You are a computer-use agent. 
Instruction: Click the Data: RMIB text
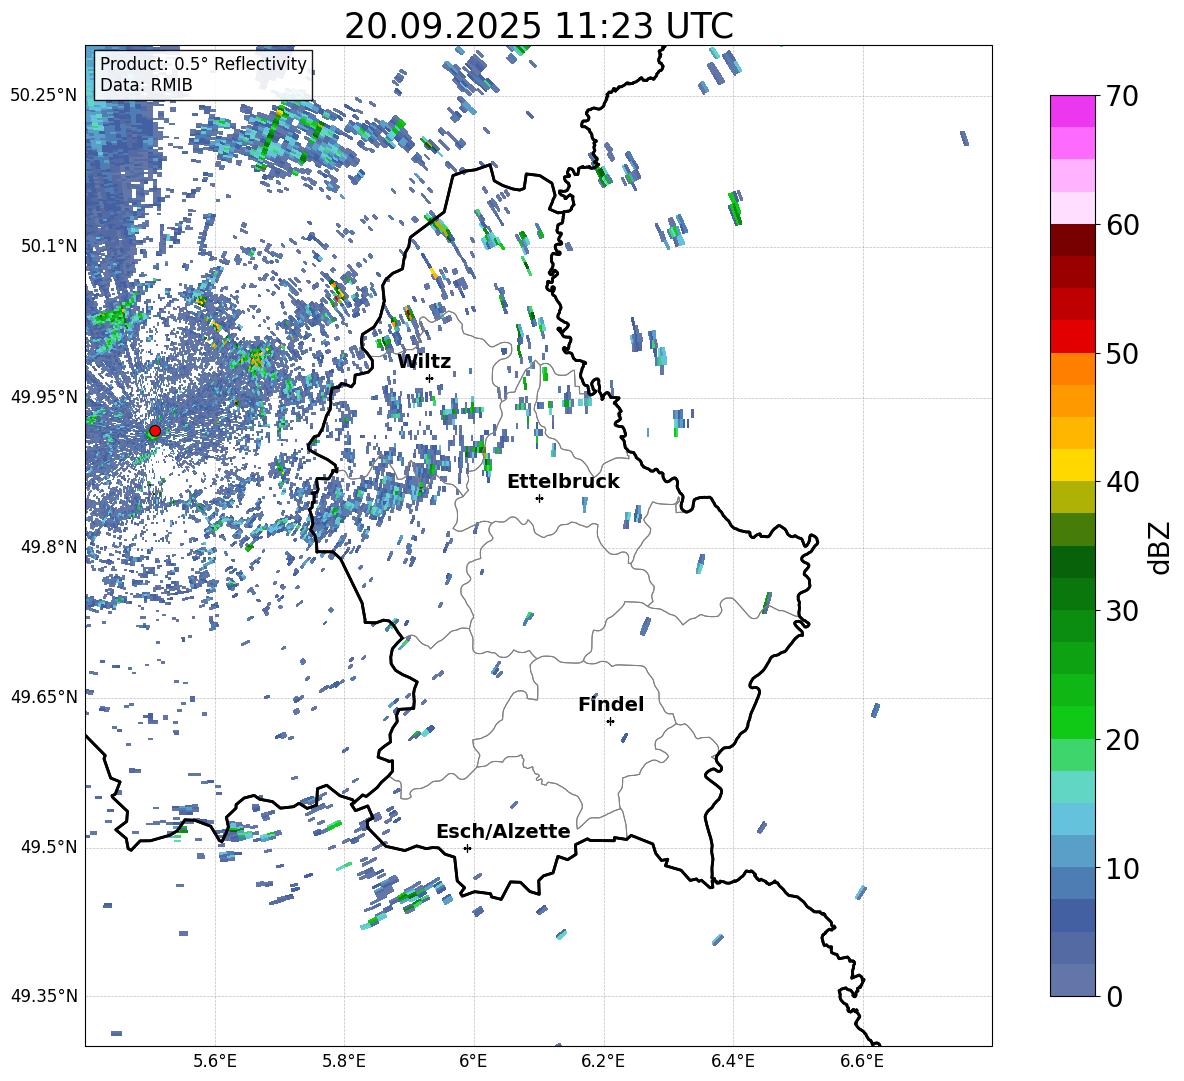click(146, 85)
